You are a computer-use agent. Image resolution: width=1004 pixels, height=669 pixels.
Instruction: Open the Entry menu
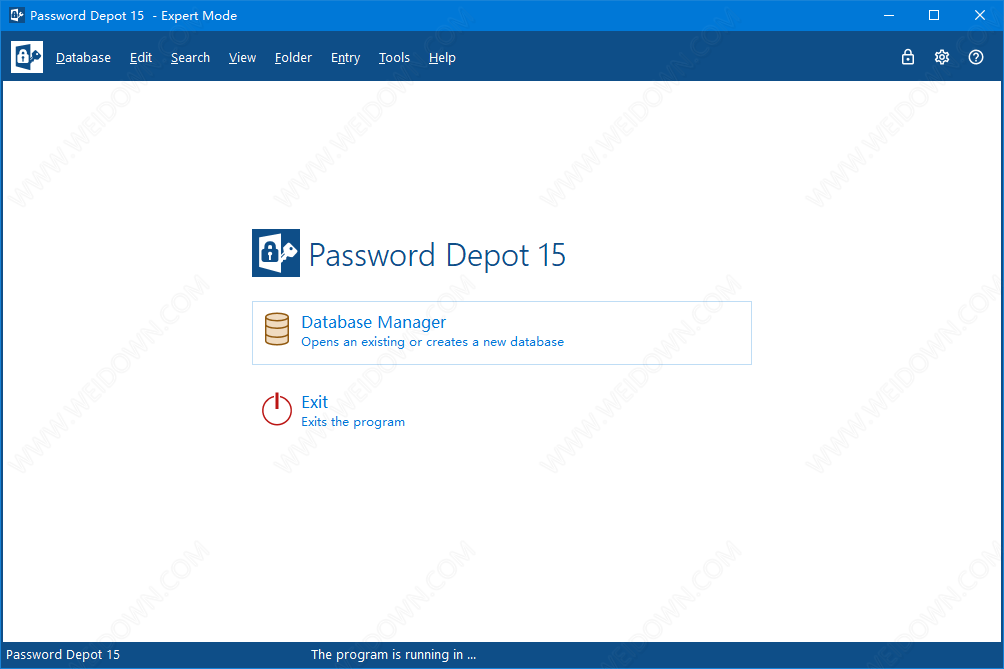pyautogui.click(x=345, y=58)
